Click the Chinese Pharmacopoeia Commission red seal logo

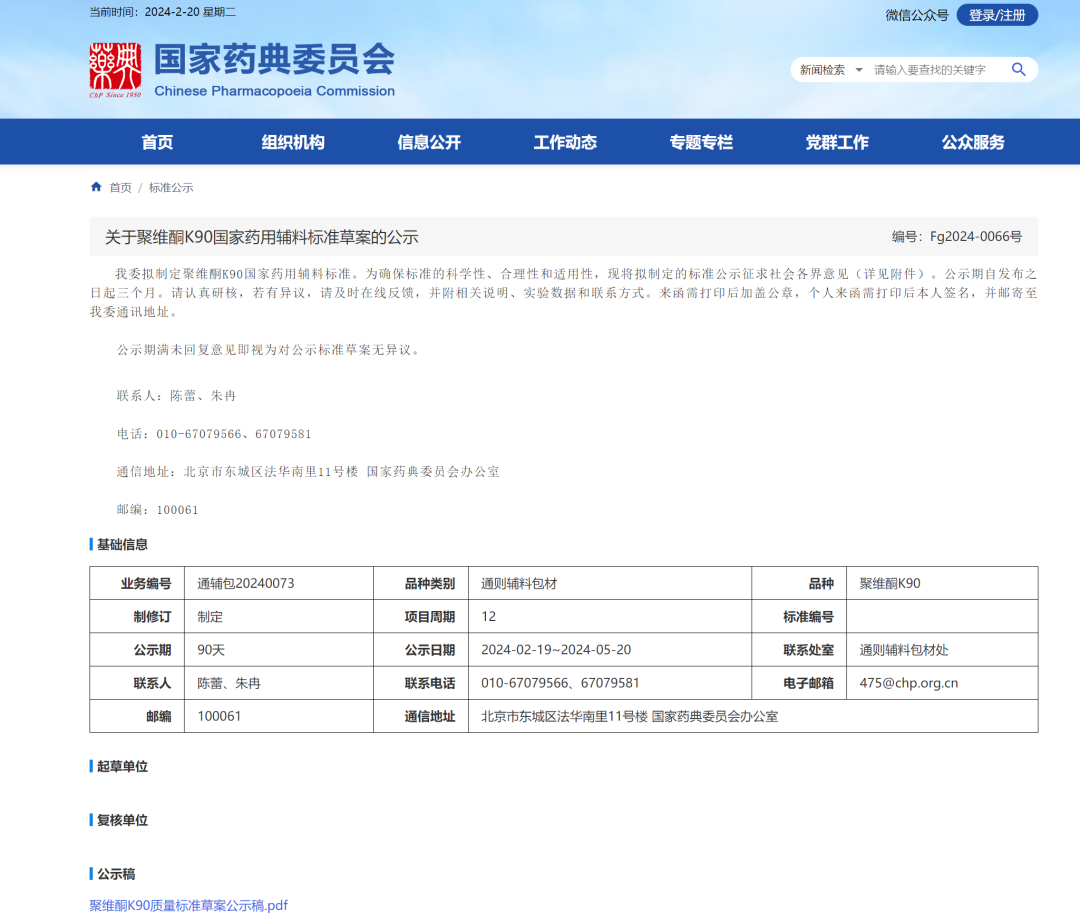pyautogui.click(x=115, y=70)
